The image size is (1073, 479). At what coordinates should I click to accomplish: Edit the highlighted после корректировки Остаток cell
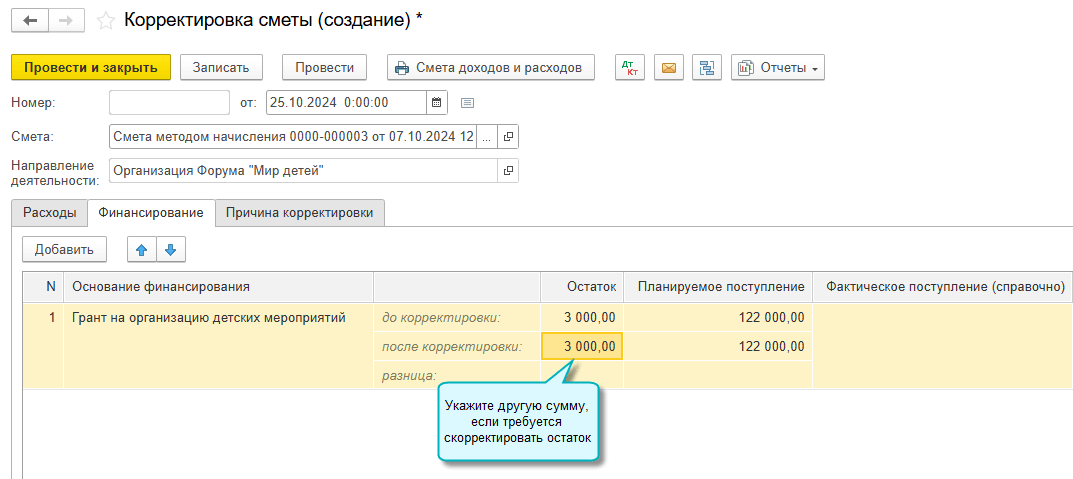pos(582,346)
